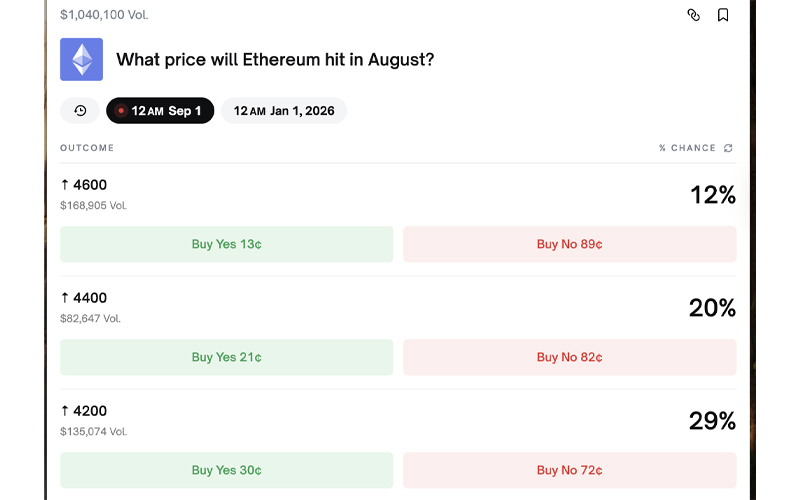
Task: Open the ↑ 4600 outcome row
Action: pos(398,194)
